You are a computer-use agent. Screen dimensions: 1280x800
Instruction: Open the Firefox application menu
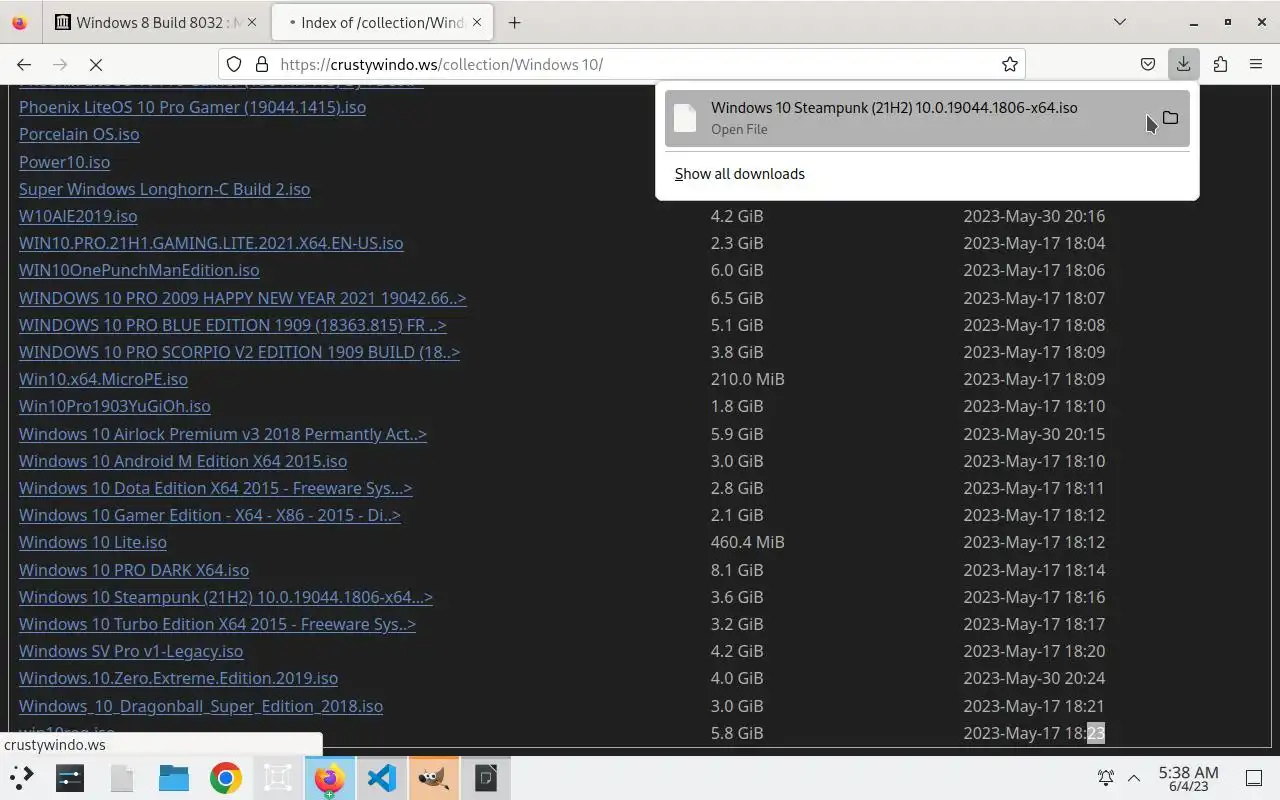pos(1256,64)
